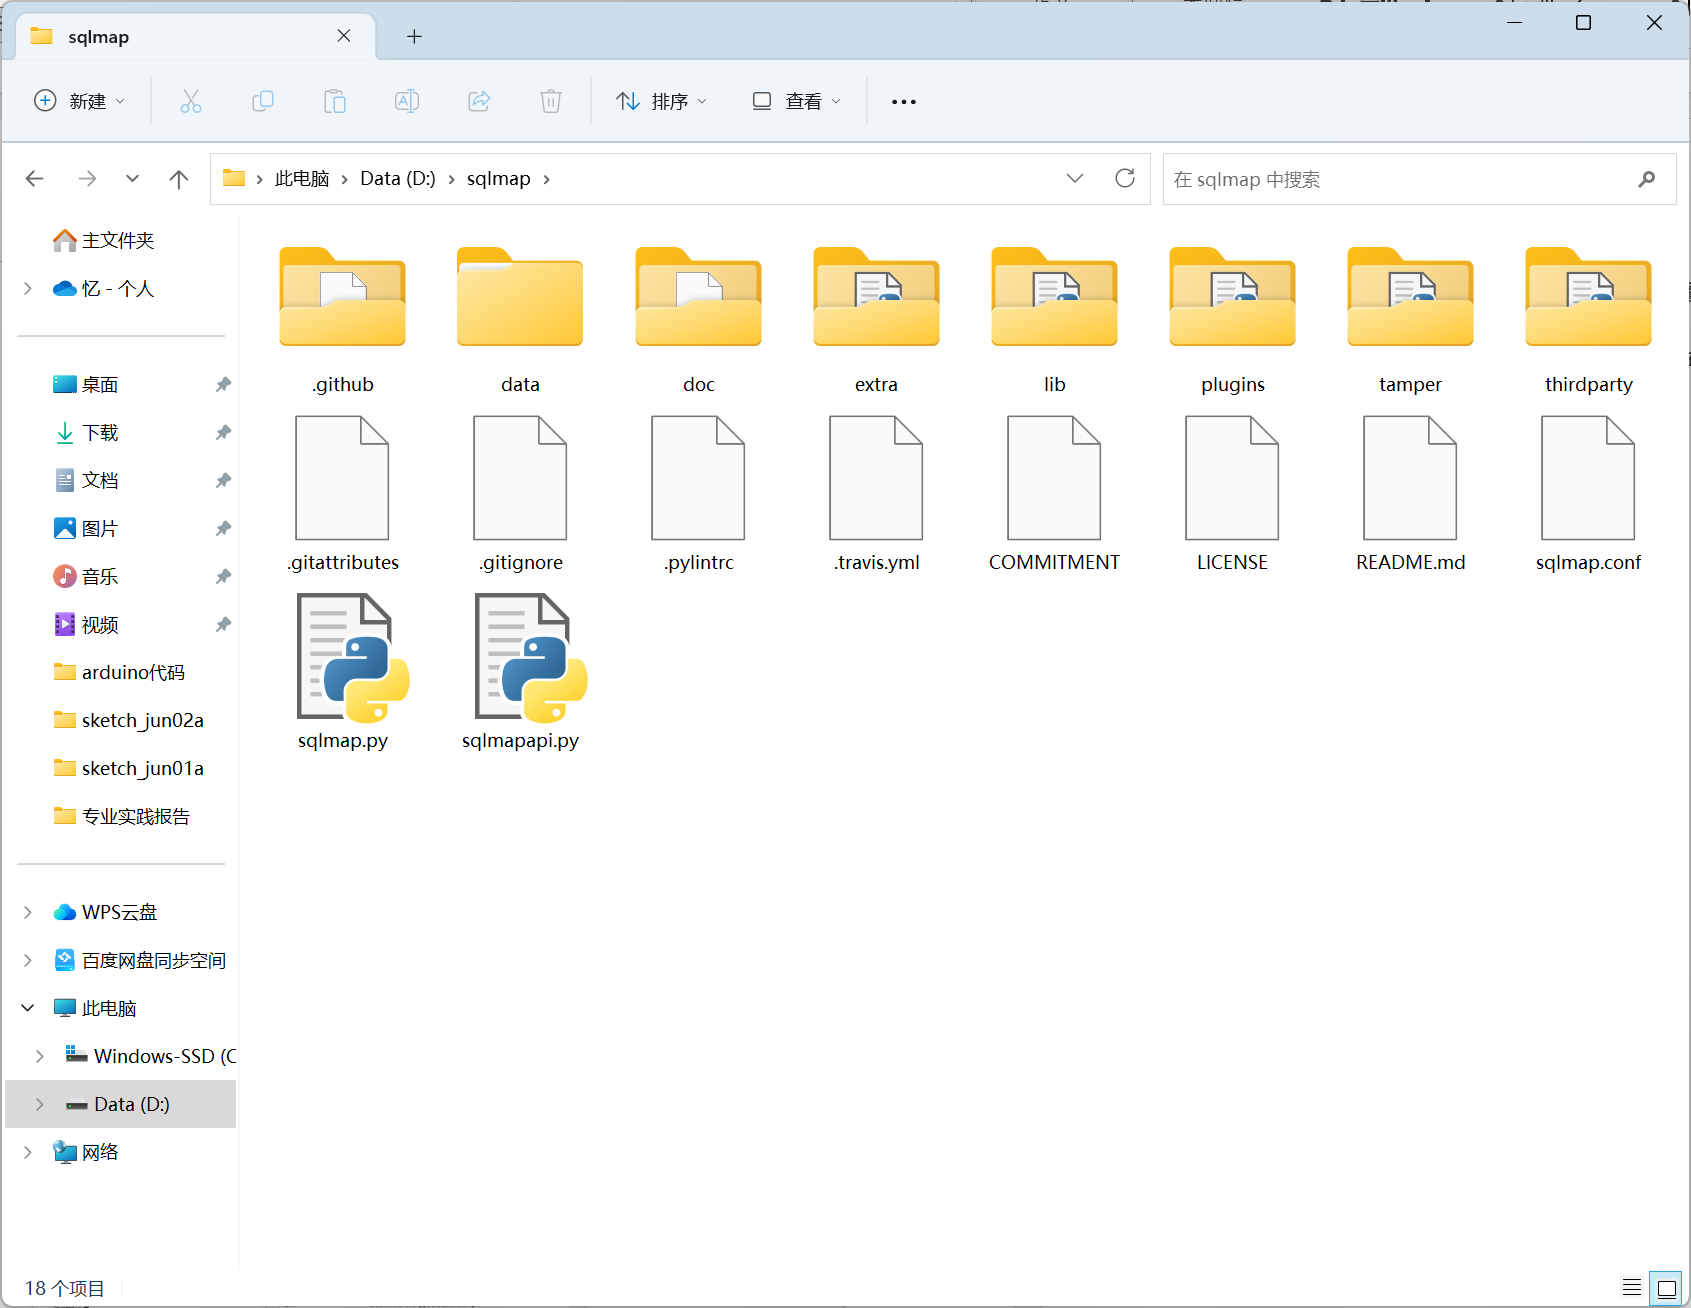Open the 排序 (Sort) dropdown
The width and height of the screenshot is (1691, 1308).
click(662, 101)
